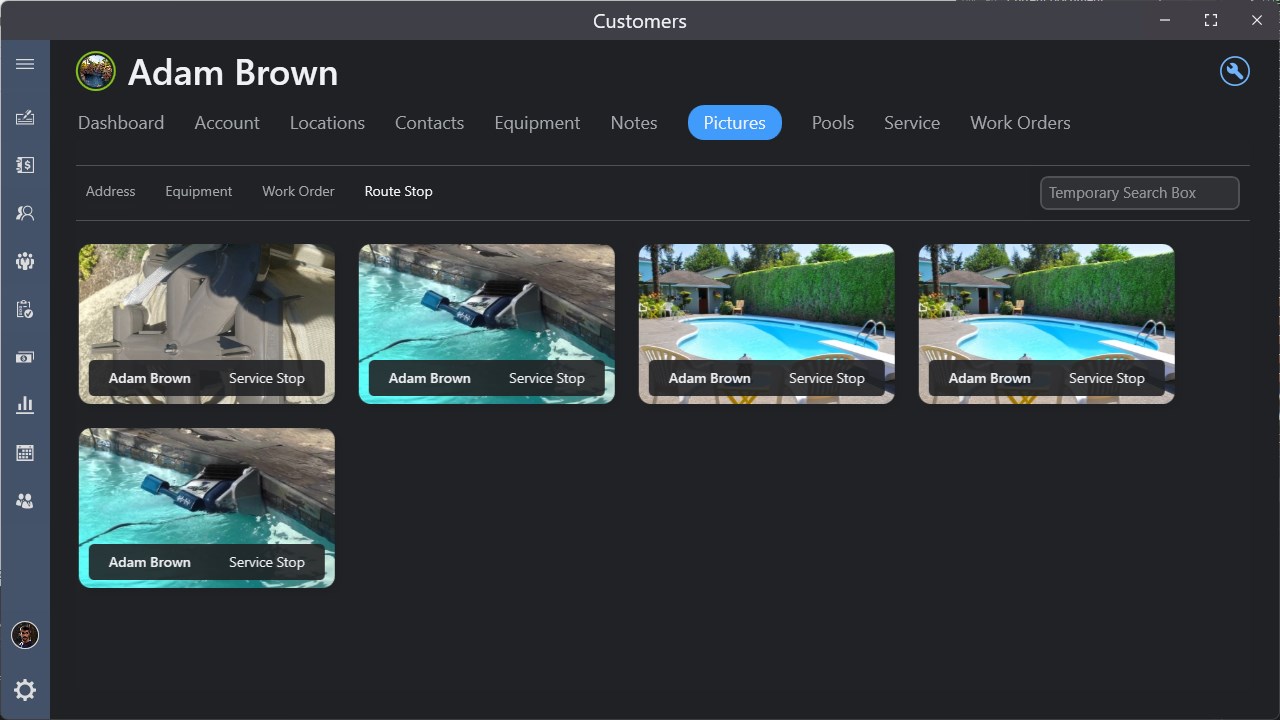Click Adam Brown's profile picture in header
Screen dimensions: 1280x720
(96, 72)
